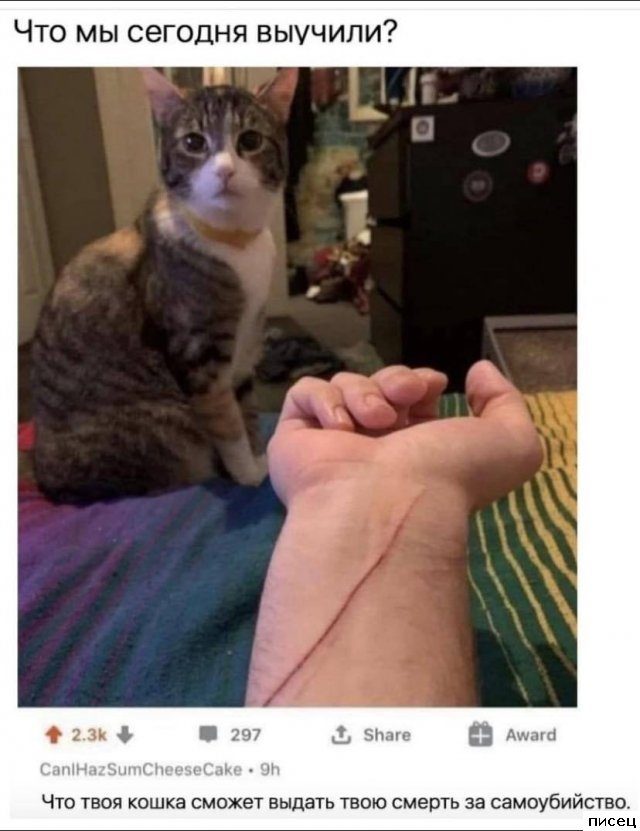The image size is (640, 831).
Task: Upvote the post with the orange arrow
Action: [x=52, y=735]
